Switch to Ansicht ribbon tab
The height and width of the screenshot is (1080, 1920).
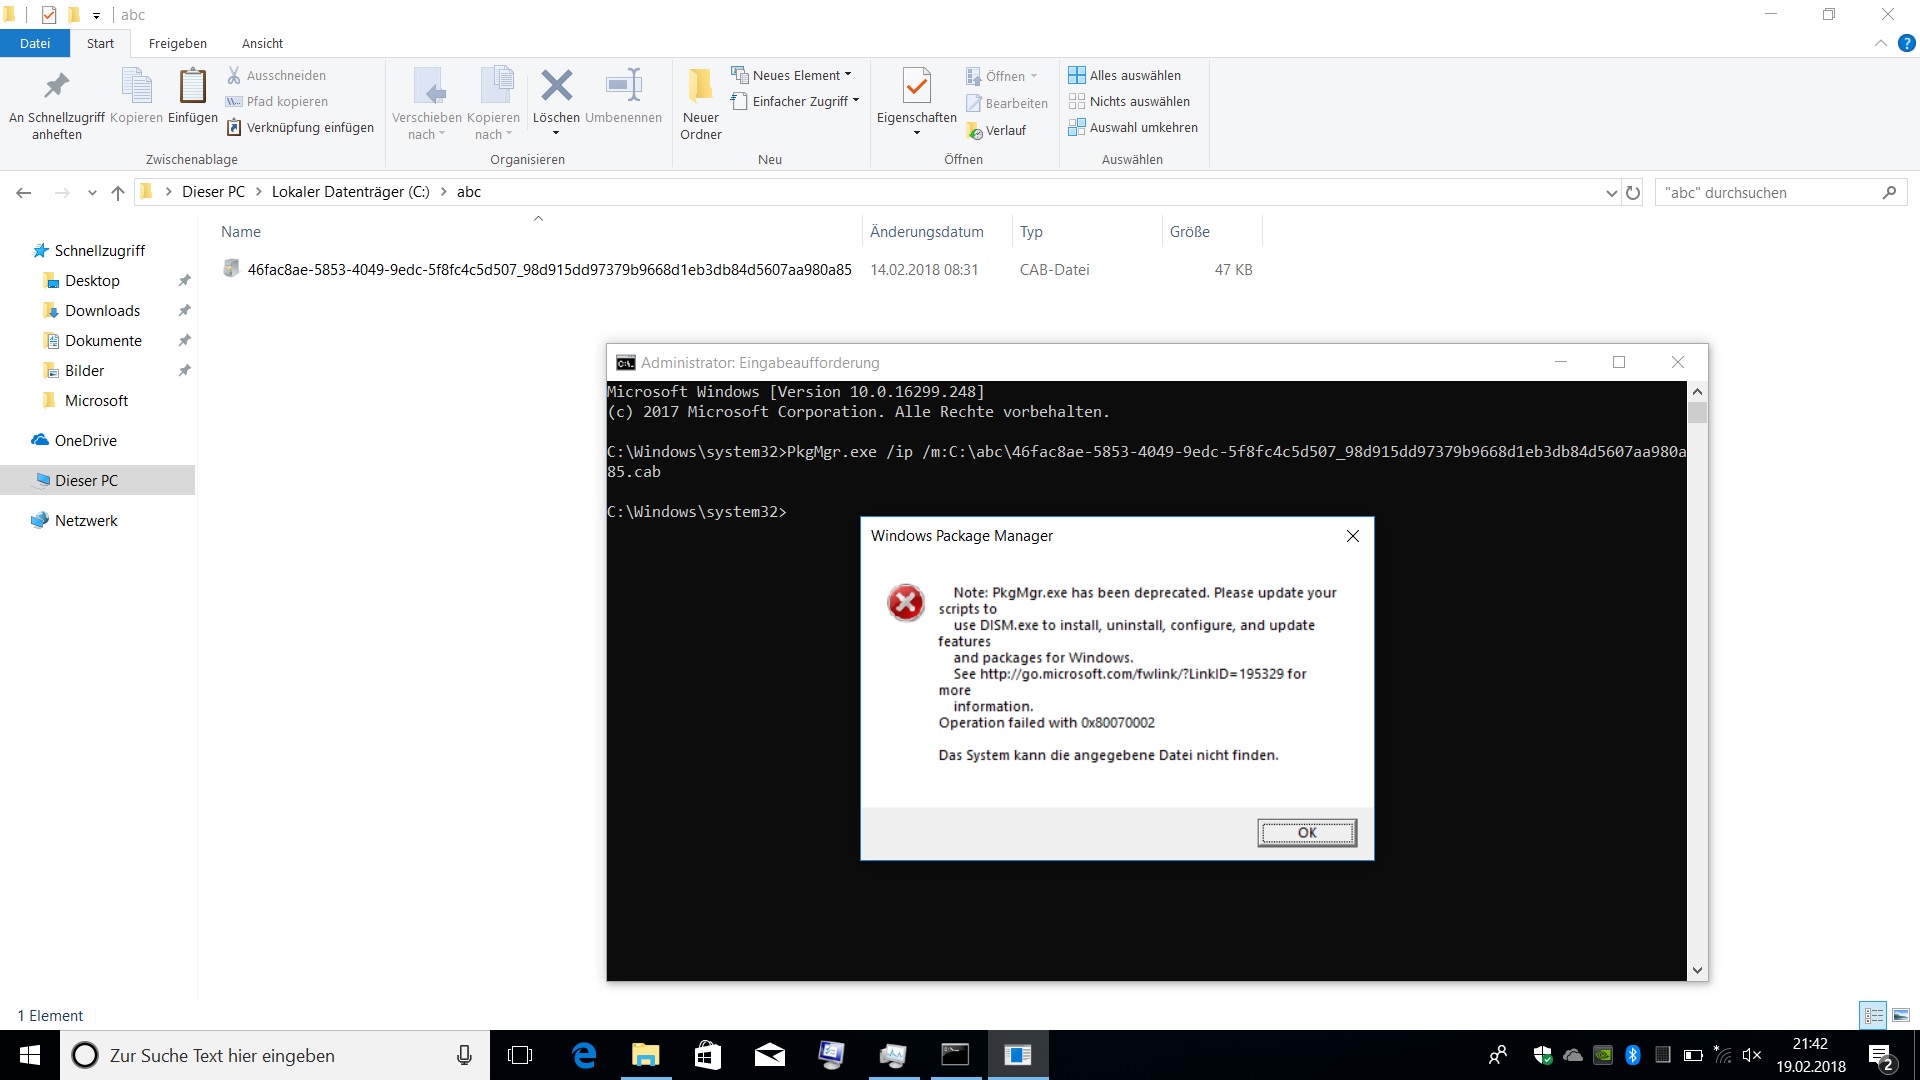262,43
